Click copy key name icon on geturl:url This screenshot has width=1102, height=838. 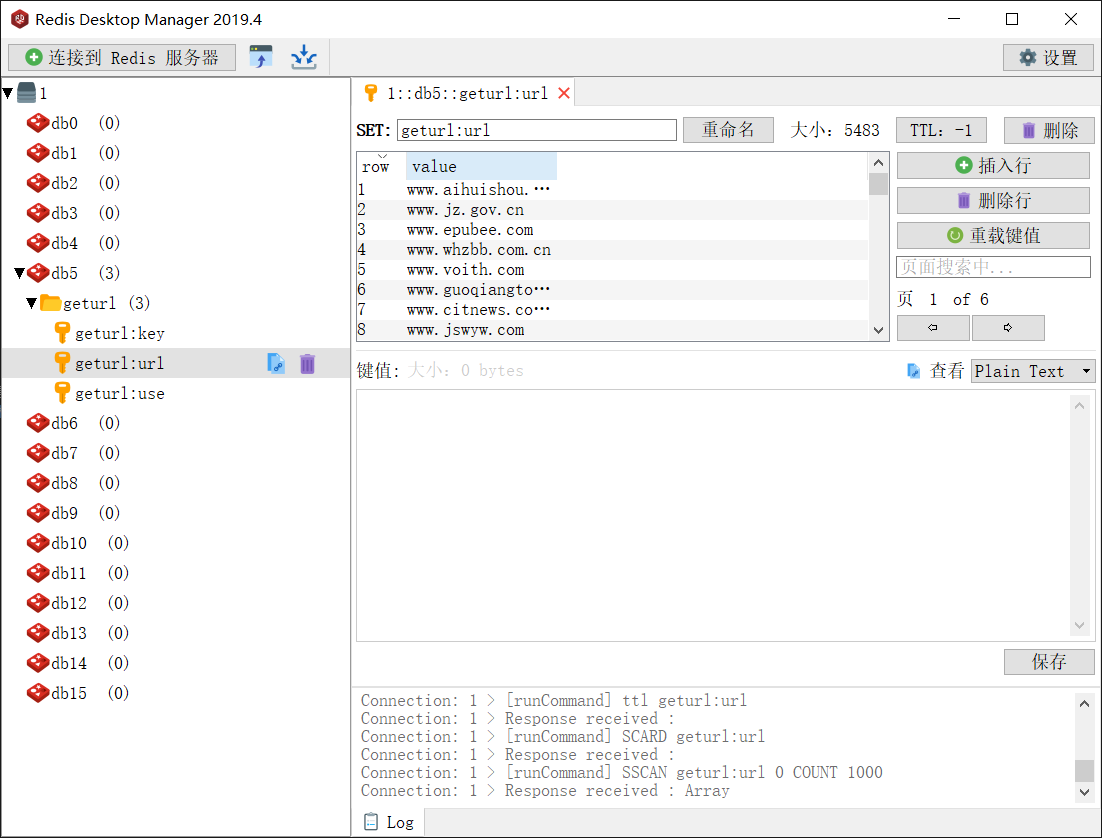point(276,363)
